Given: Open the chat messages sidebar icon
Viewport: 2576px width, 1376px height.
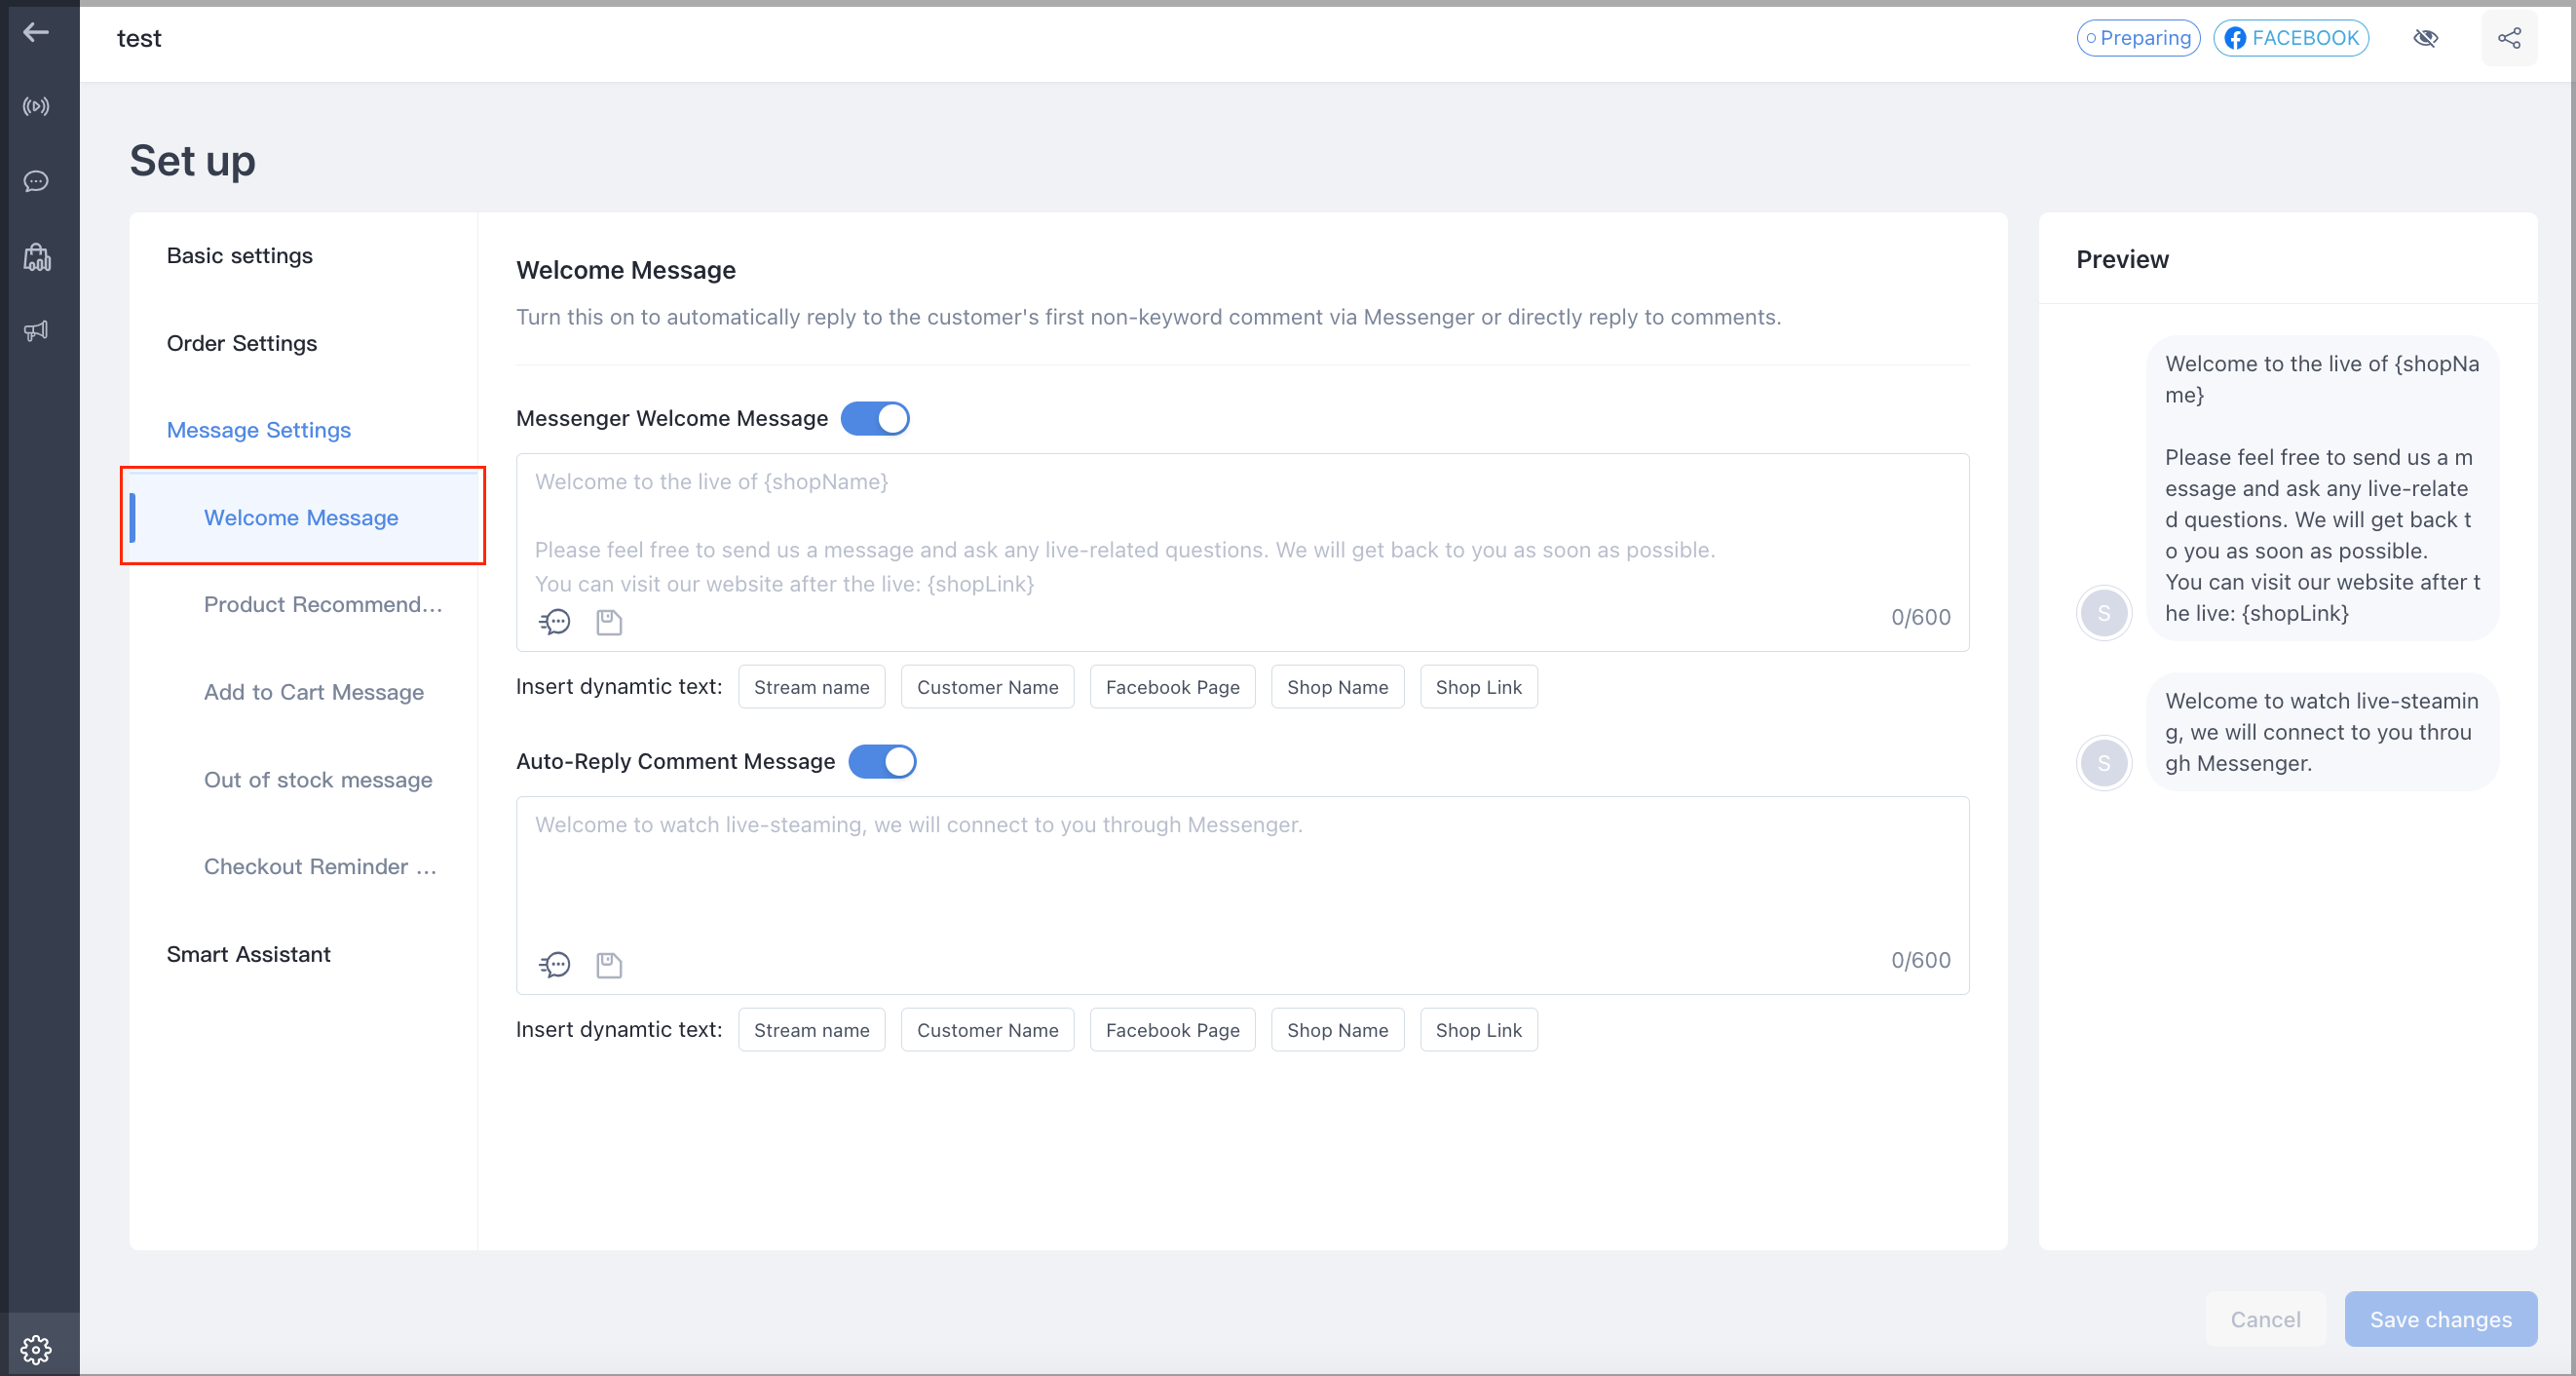Looking at the screenshot, I should [x=36, y=181].
